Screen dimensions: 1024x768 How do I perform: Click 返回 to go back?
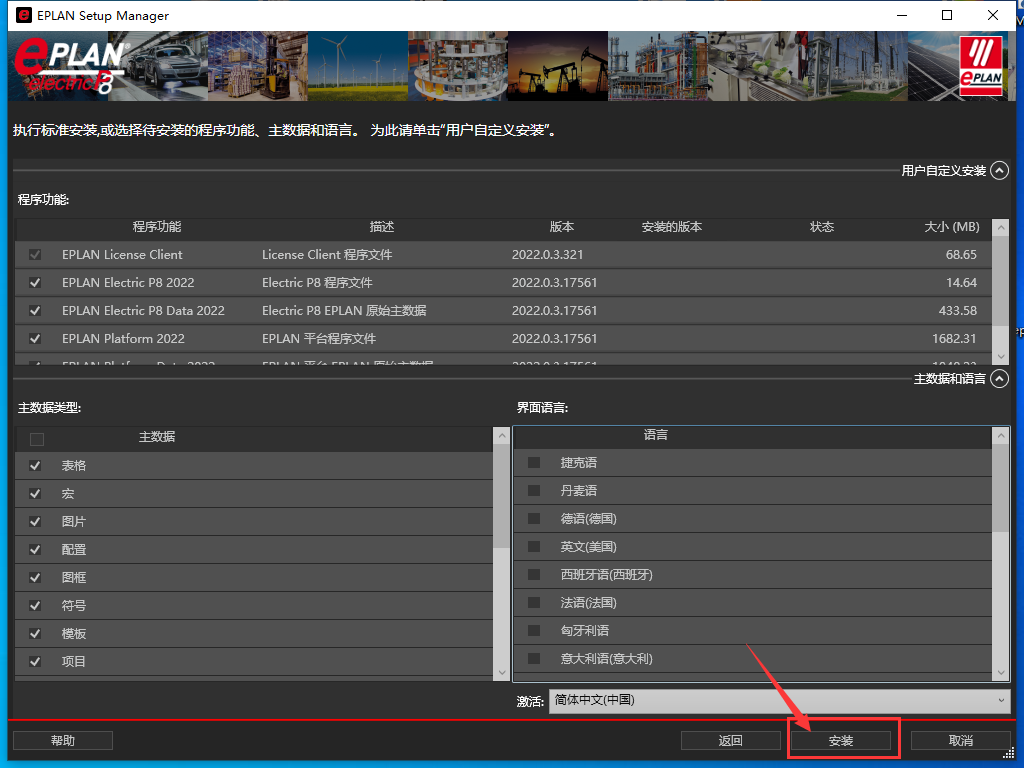tap(731, 740)
